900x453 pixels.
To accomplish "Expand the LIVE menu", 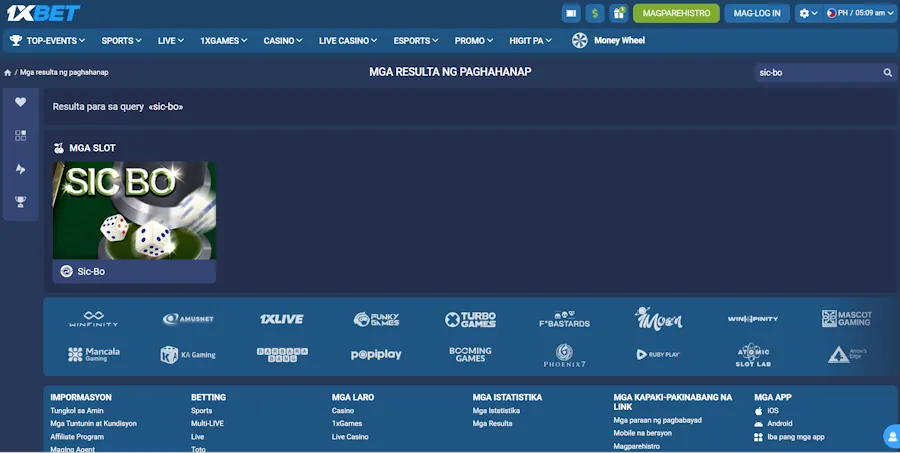I will (x=170, y=41).
